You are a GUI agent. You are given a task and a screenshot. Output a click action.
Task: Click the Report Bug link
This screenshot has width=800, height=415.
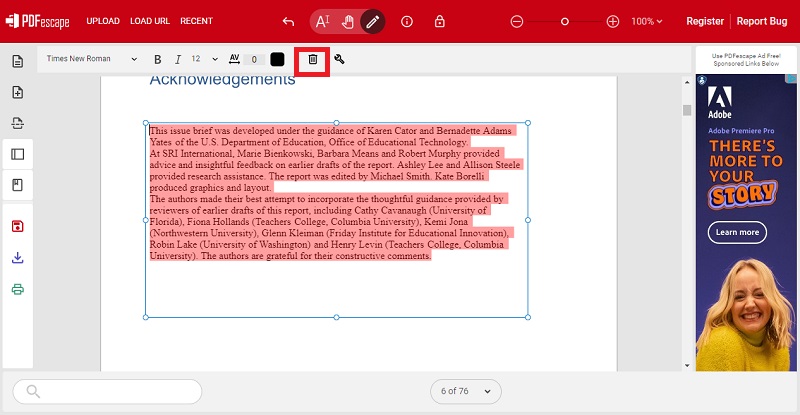click(762, 21)
